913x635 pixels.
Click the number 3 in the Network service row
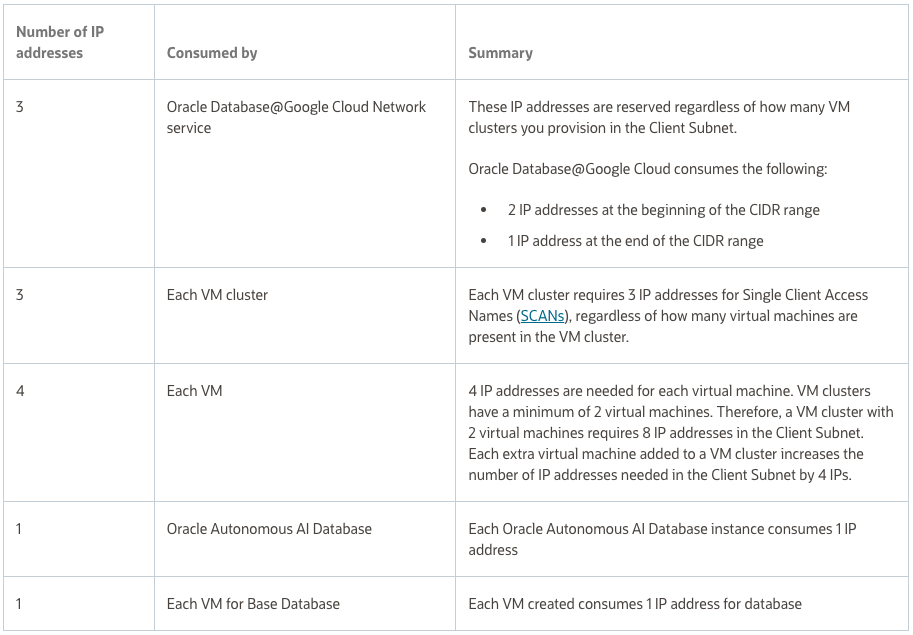pos(20,107)
